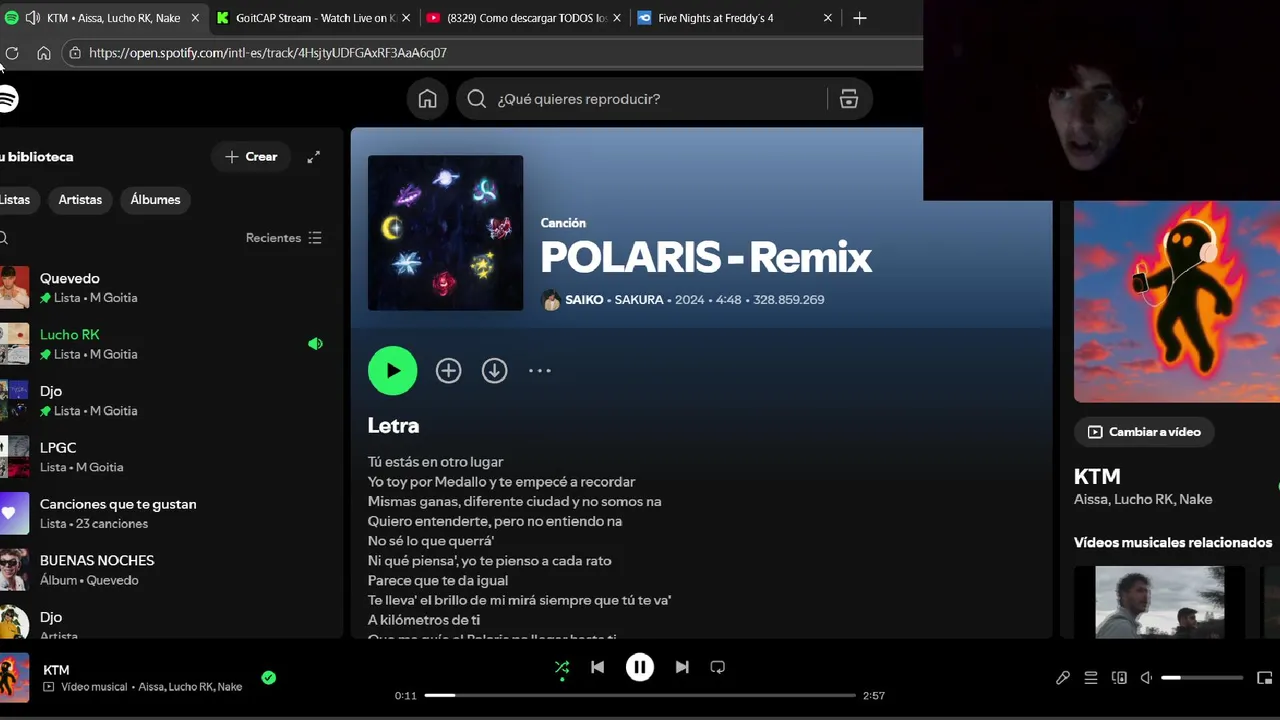Click Crear button in library
The width and height of the screenshot is (1280, 720).
pyautogui.click(x=251, y=157)
